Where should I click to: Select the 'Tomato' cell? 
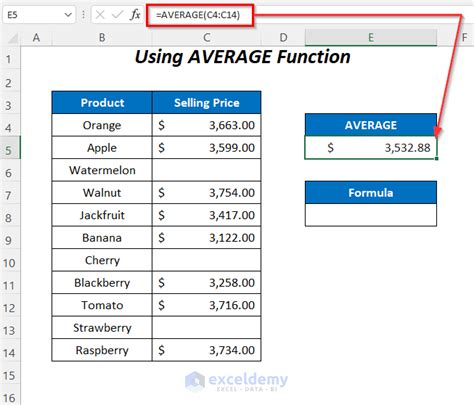[102, 305]
